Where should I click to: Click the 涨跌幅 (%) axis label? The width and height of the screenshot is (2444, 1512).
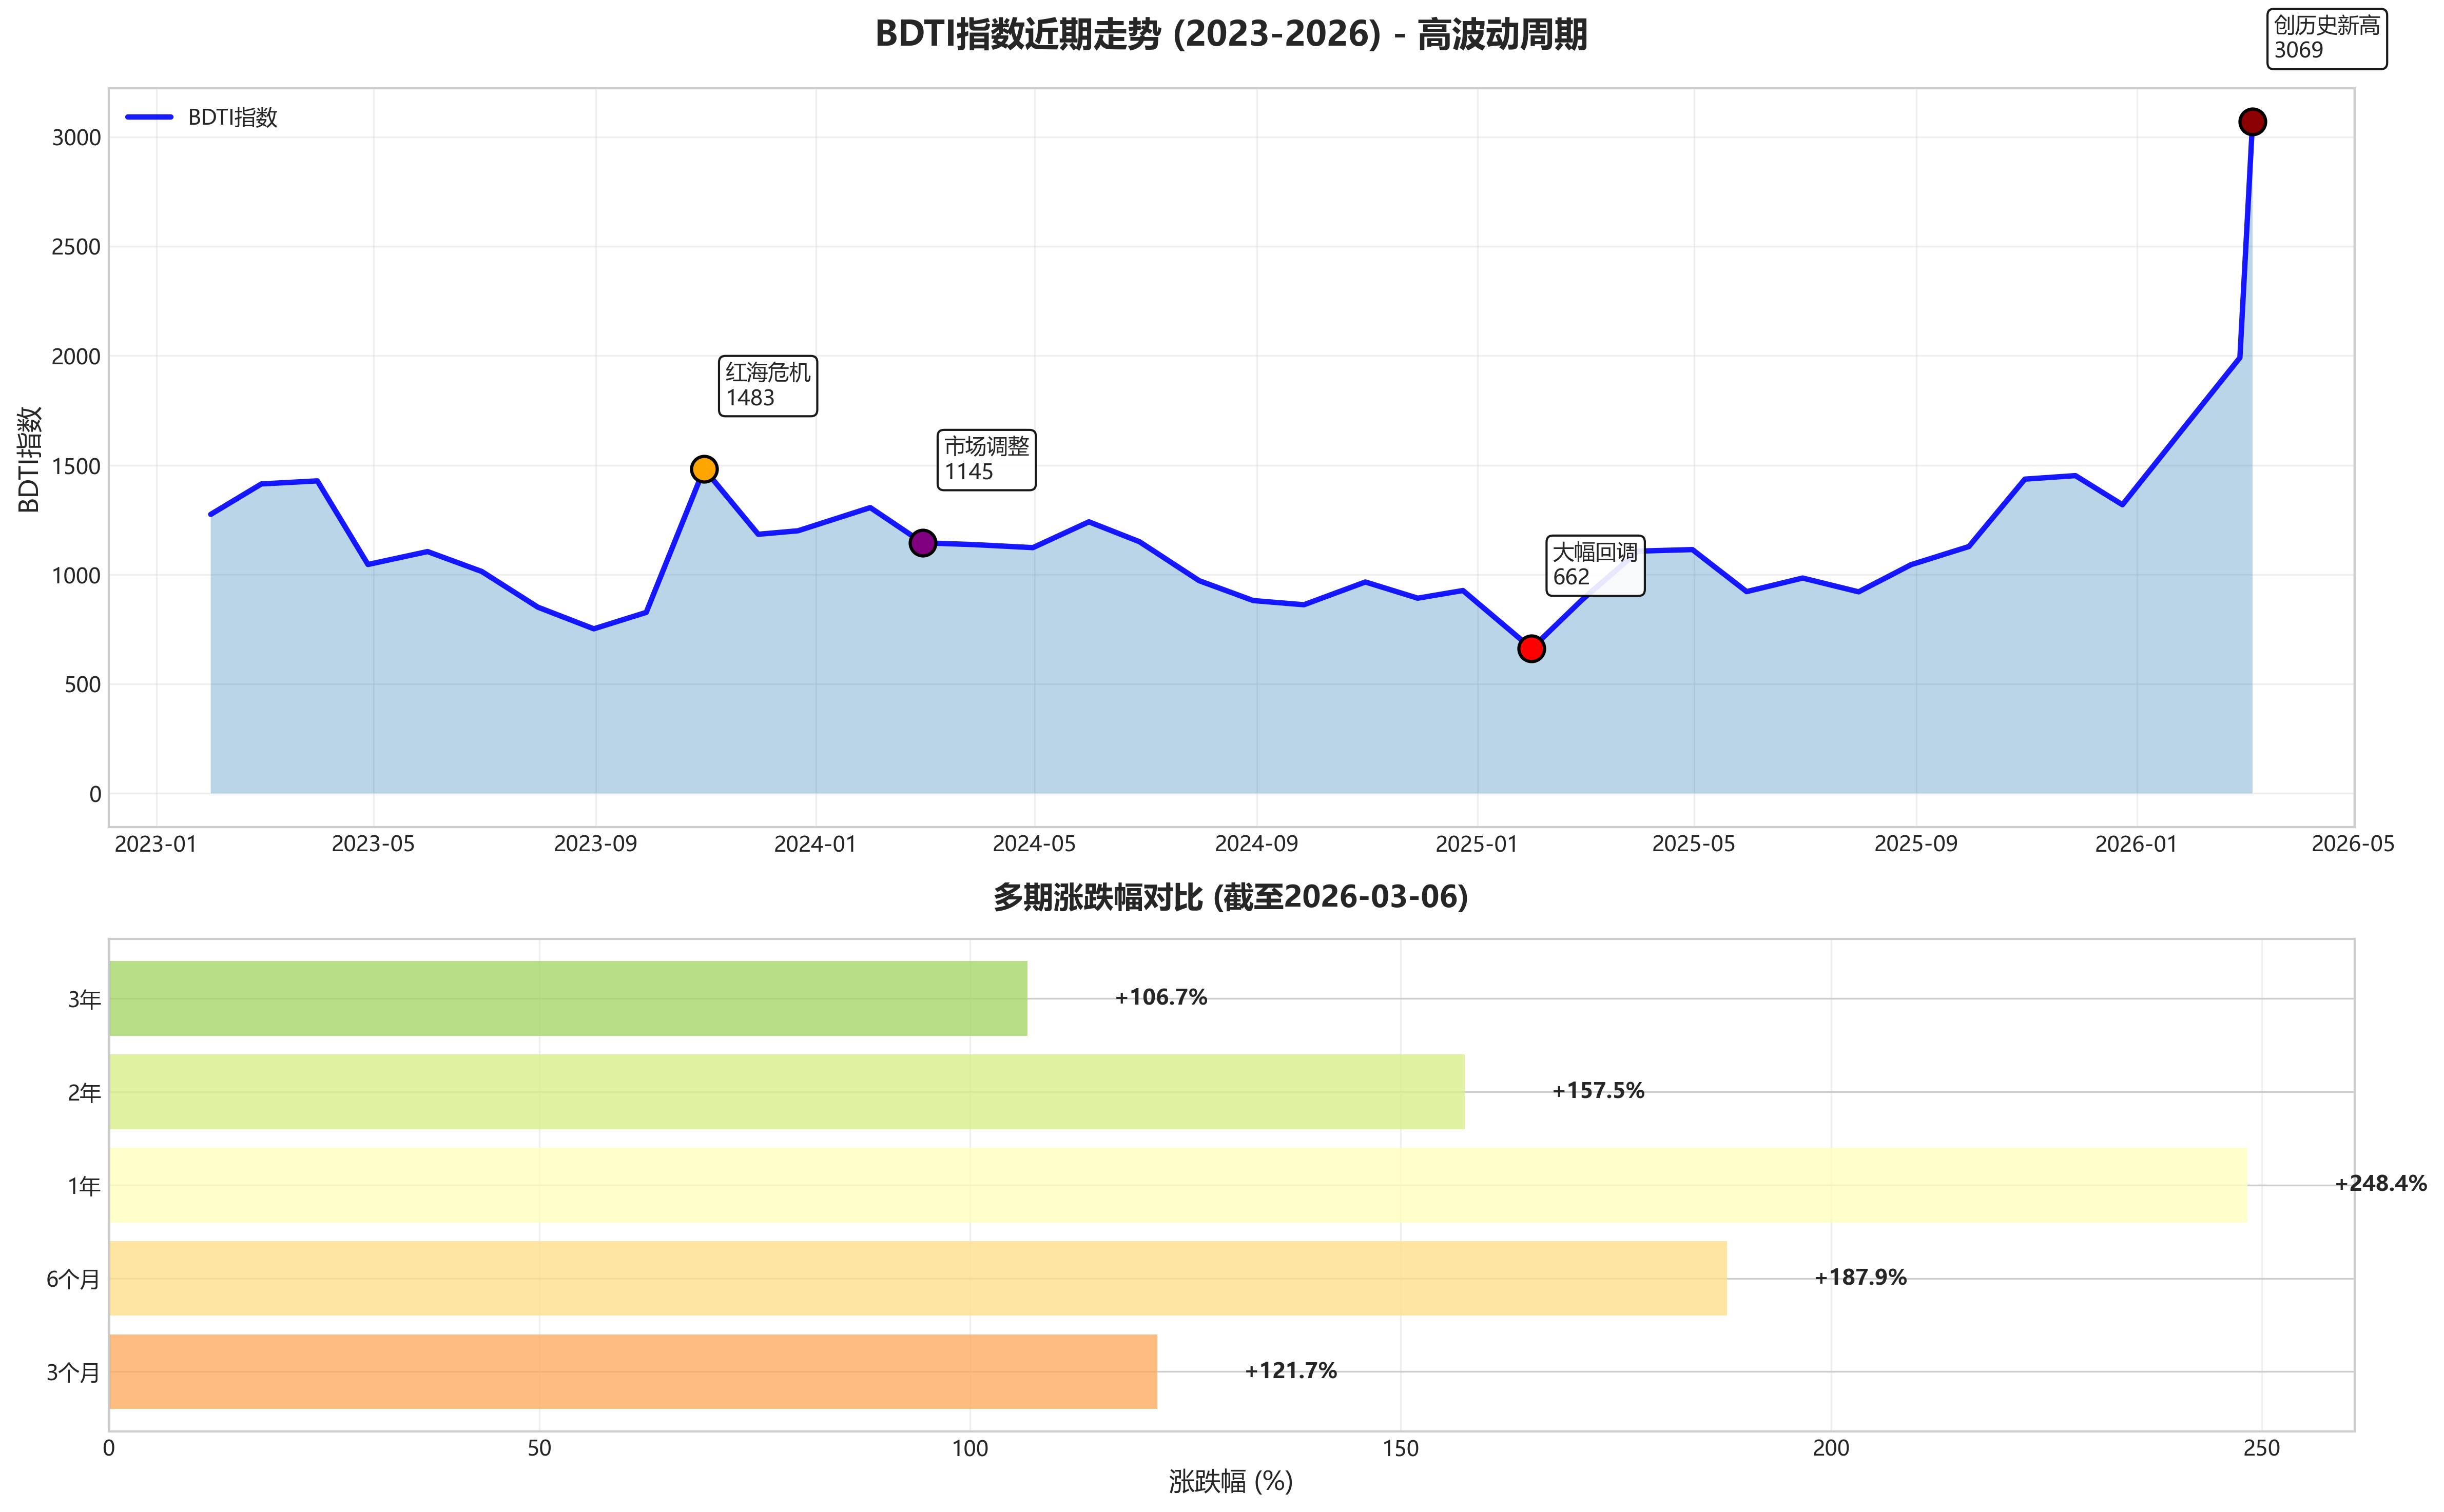tap(1230, 1481)
